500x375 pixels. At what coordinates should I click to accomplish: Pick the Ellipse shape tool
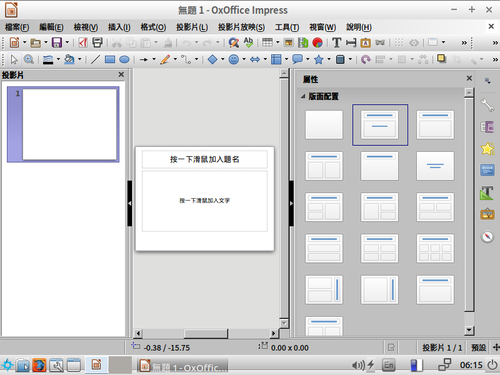pyautogui.click(x=124, y=60)
